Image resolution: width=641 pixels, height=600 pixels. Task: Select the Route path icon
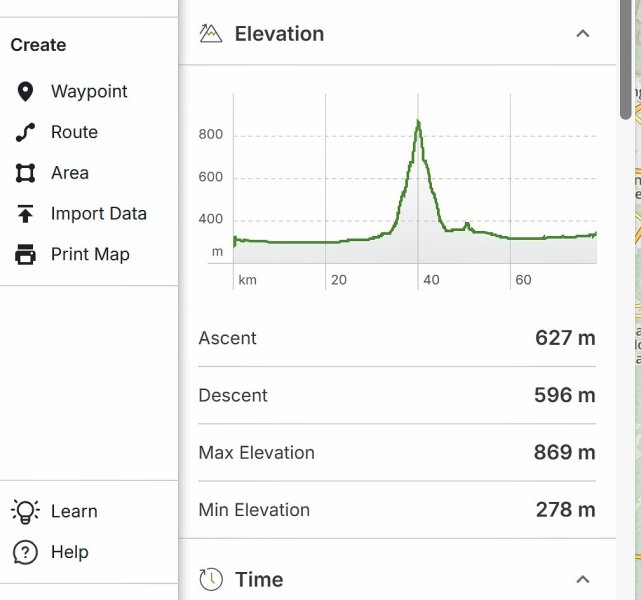click(x=25, y=132)
